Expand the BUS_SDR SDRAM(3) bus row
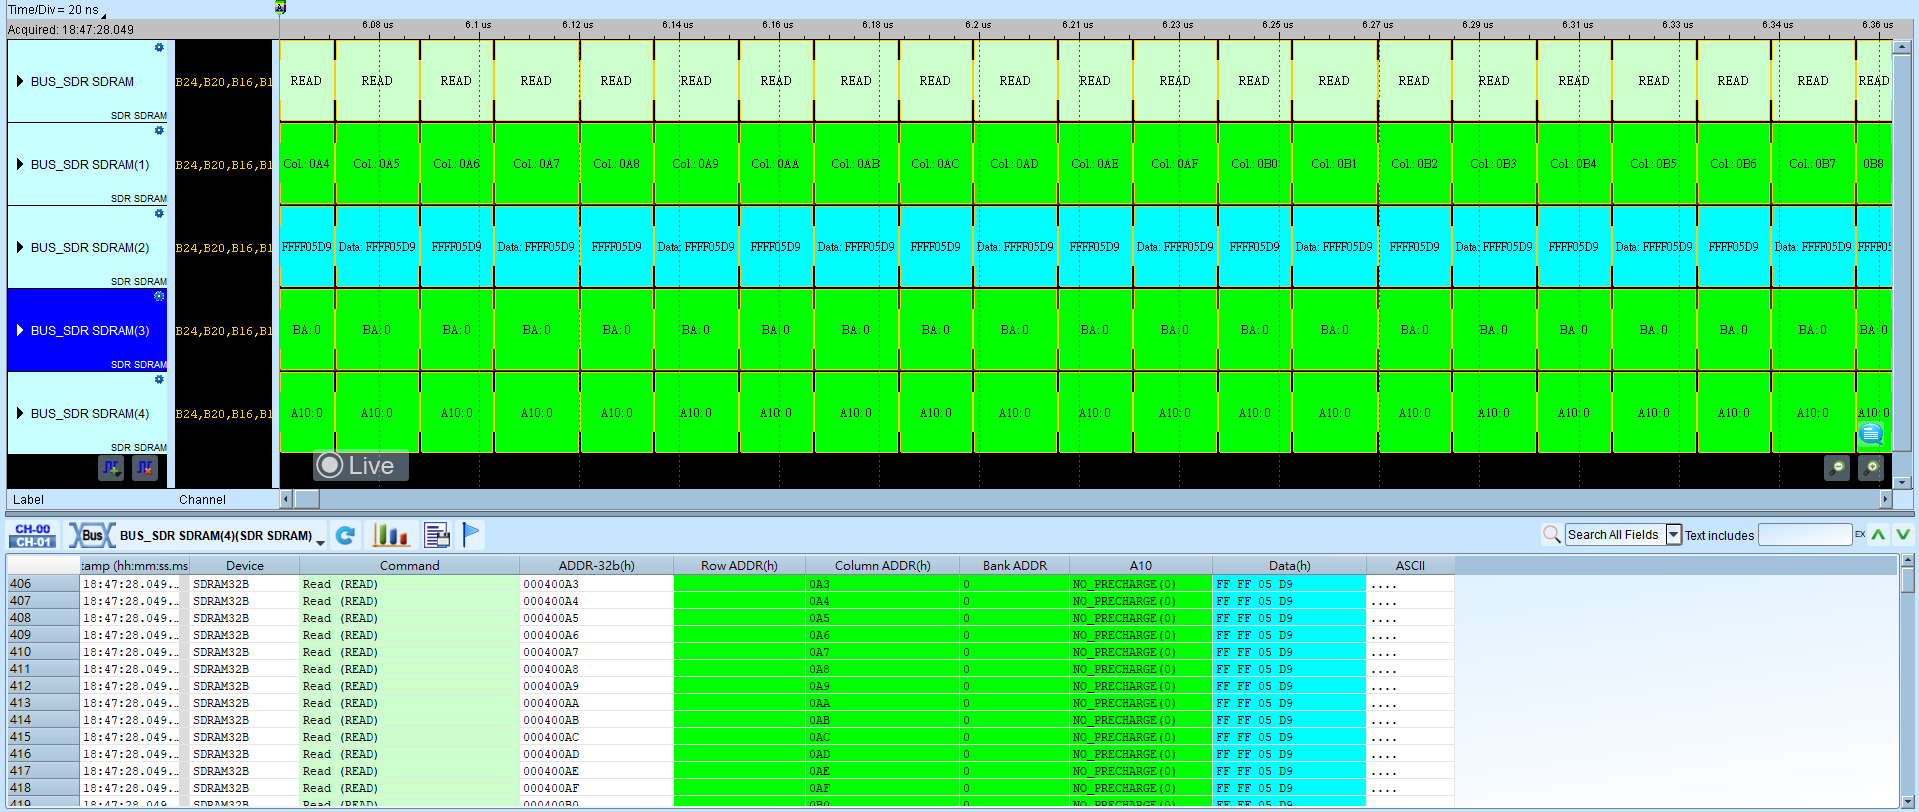 point(20,330)
